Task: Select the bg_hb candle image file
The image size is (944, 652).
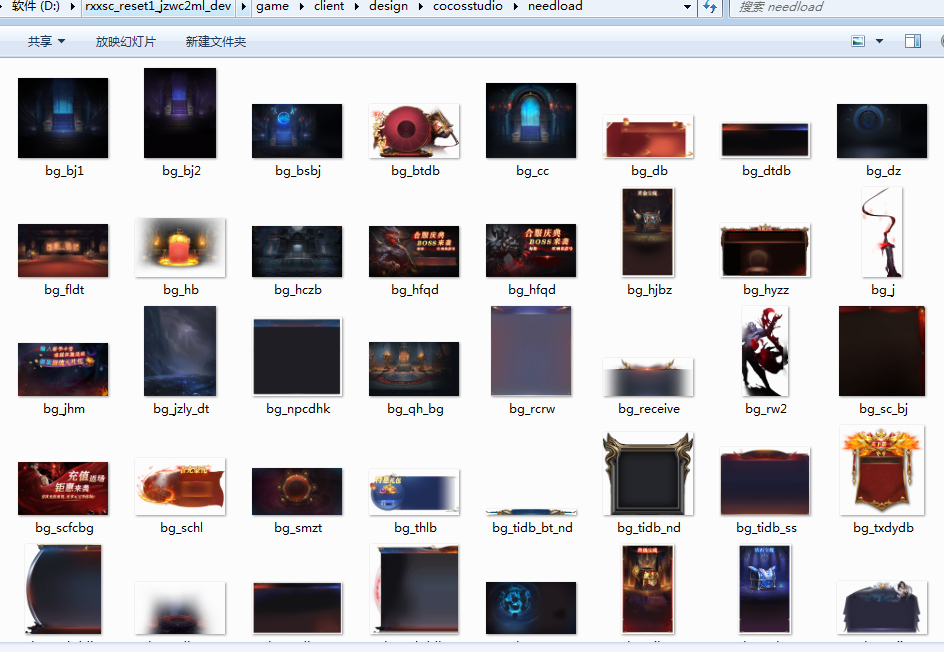Action: (x=180, y=248)
